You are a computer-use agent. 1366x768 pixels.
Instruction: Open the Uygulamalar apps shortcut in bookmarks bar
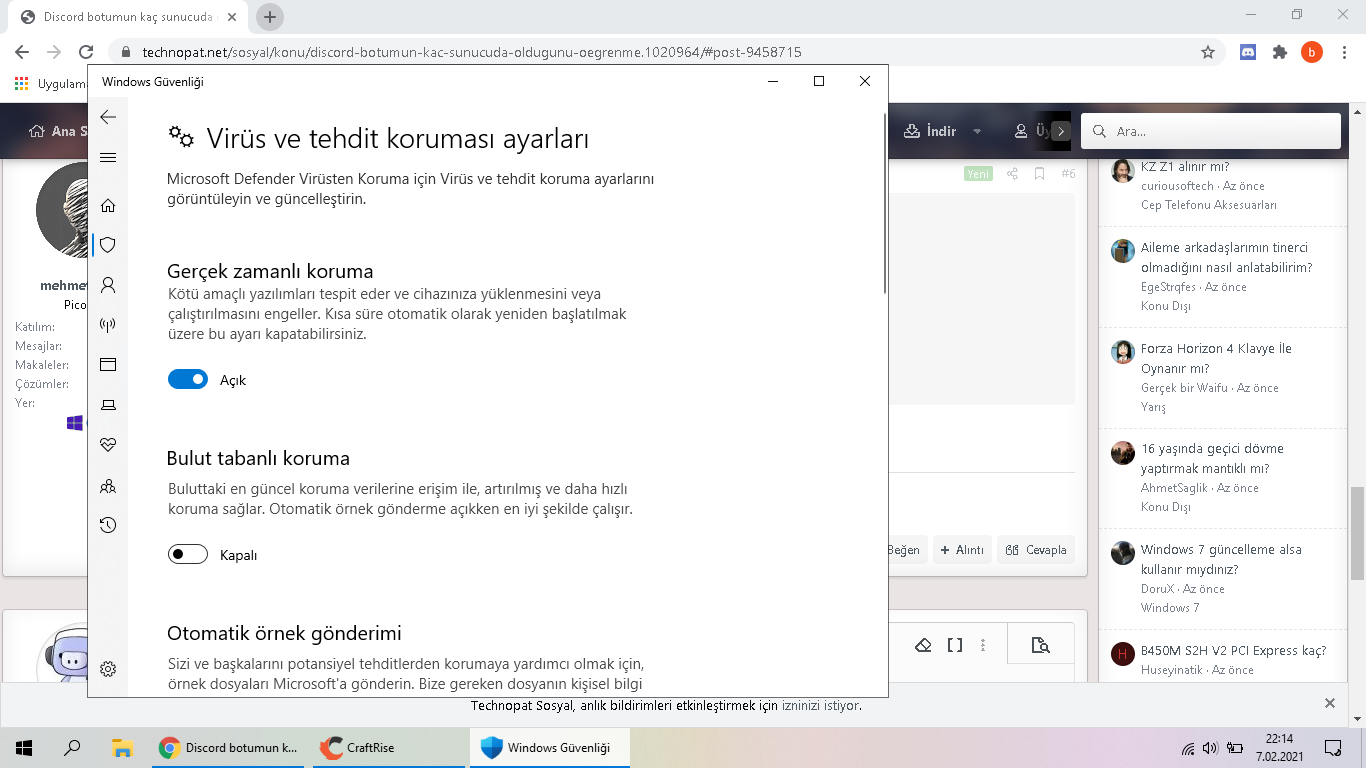[x=50, y=84]
